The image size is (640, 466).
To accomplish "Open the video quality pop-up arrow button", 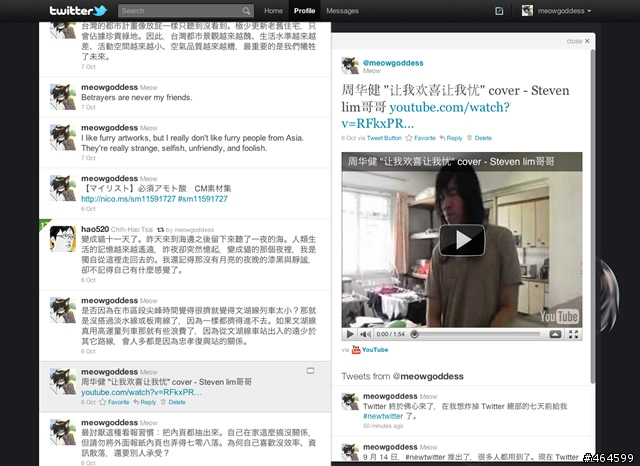I will tap(555, 334).
